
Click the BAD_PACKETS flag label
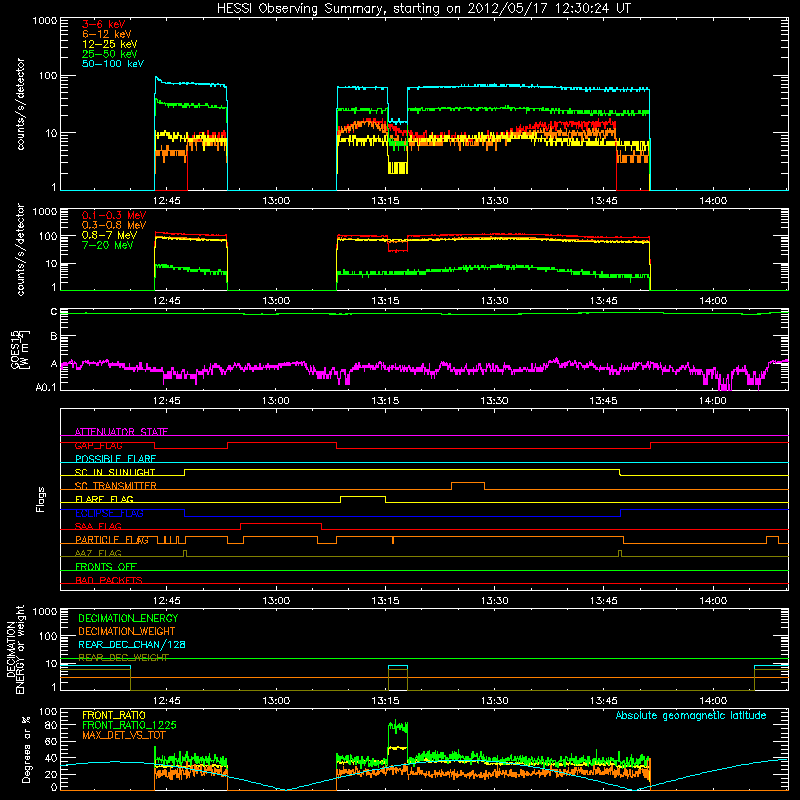pos(109,580)
